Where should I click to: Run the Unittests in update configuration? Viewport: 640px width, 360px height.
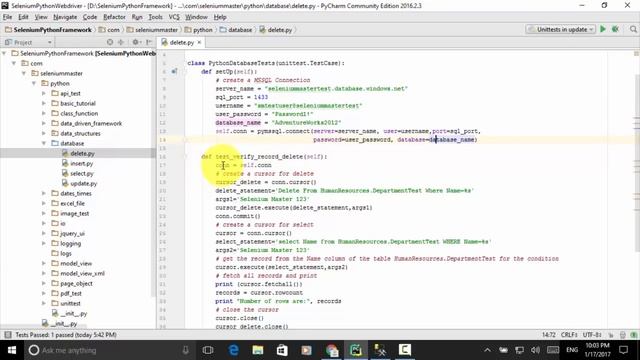point(602,29)
